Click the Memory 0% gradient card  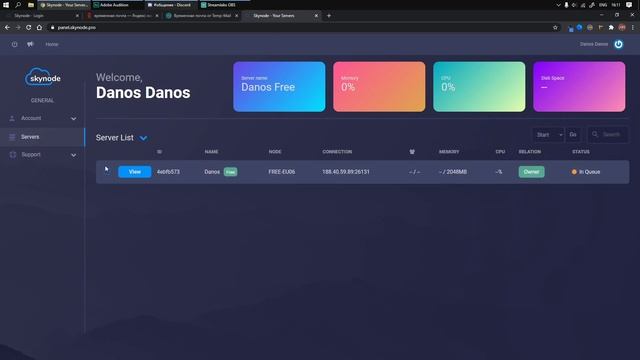(379, 87)
